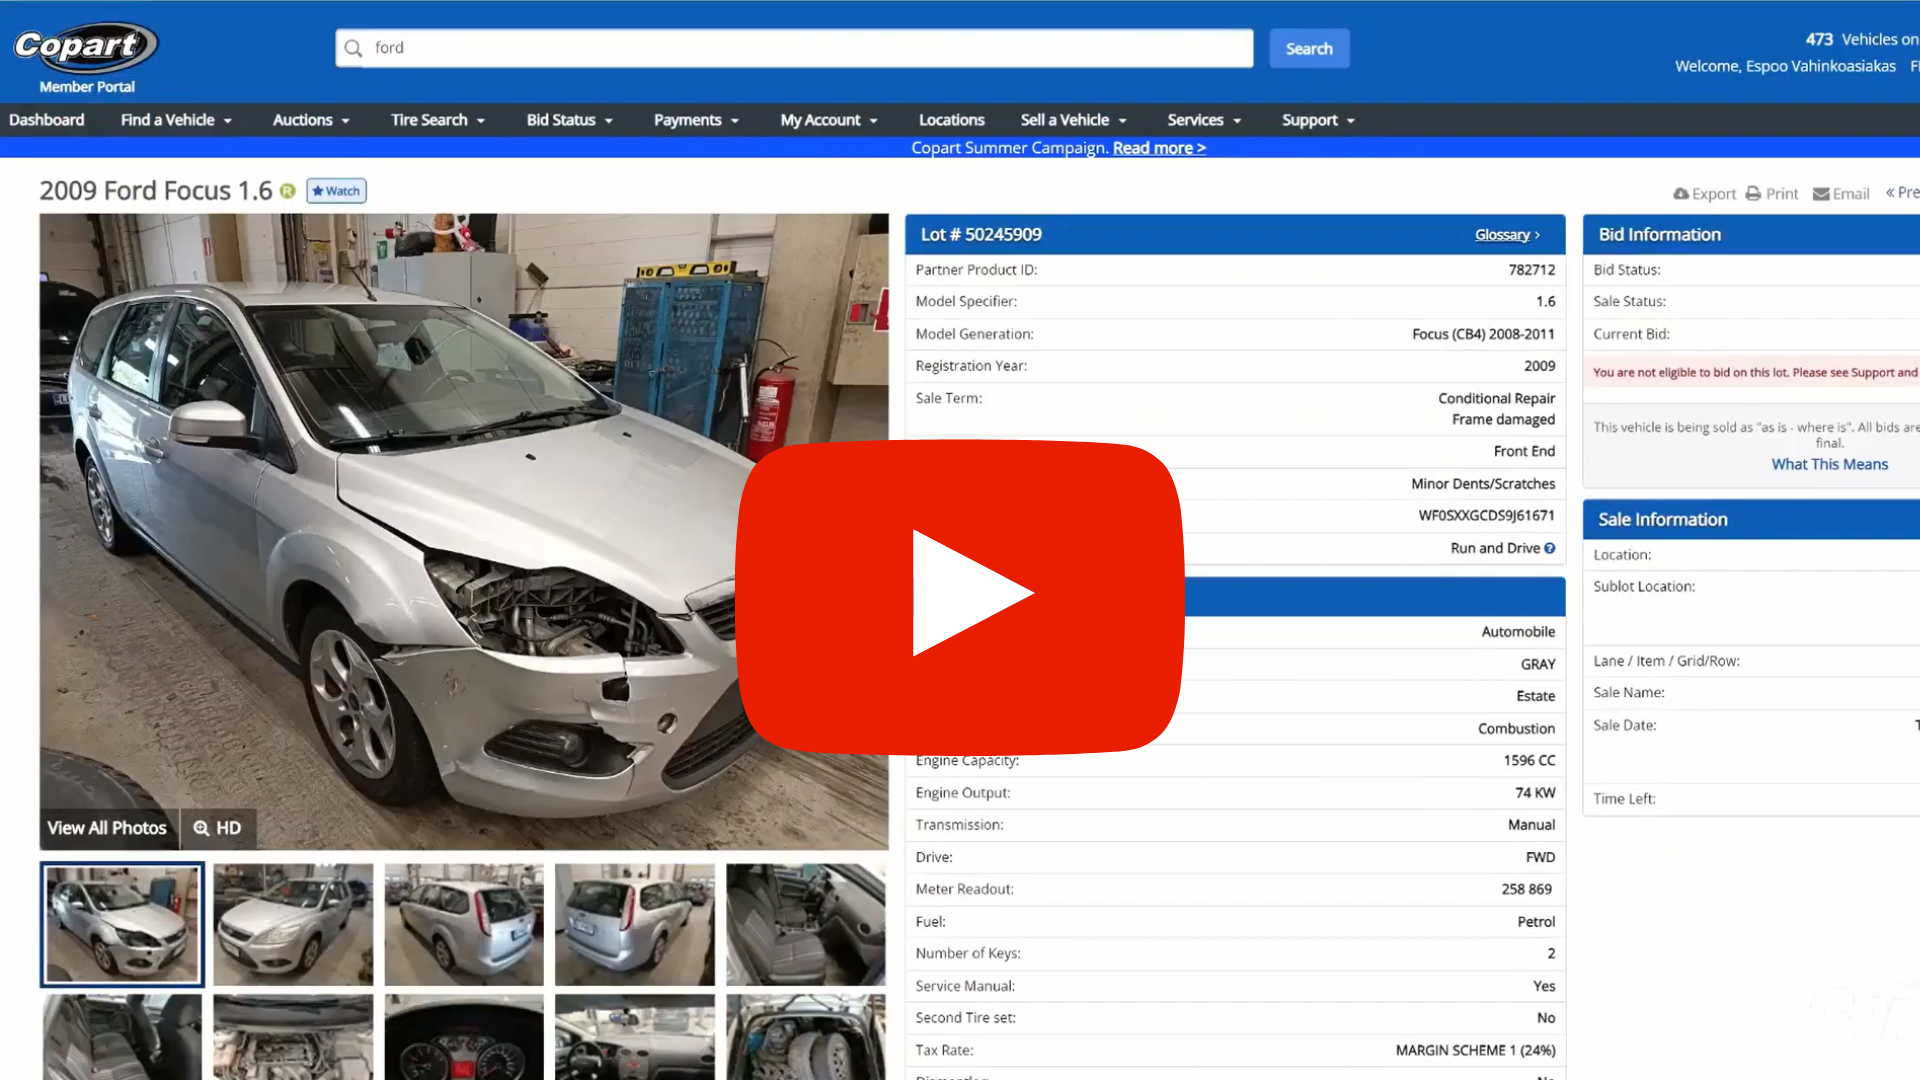
Task: Click VIN WF0SXXGCDS9J61671 text
Action: coord(1486,516)
